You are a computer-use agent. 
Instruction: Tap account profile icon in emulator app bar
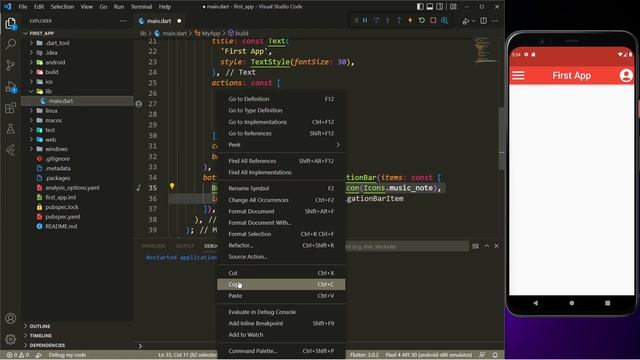pyautogui.click(x=625, y=76)
